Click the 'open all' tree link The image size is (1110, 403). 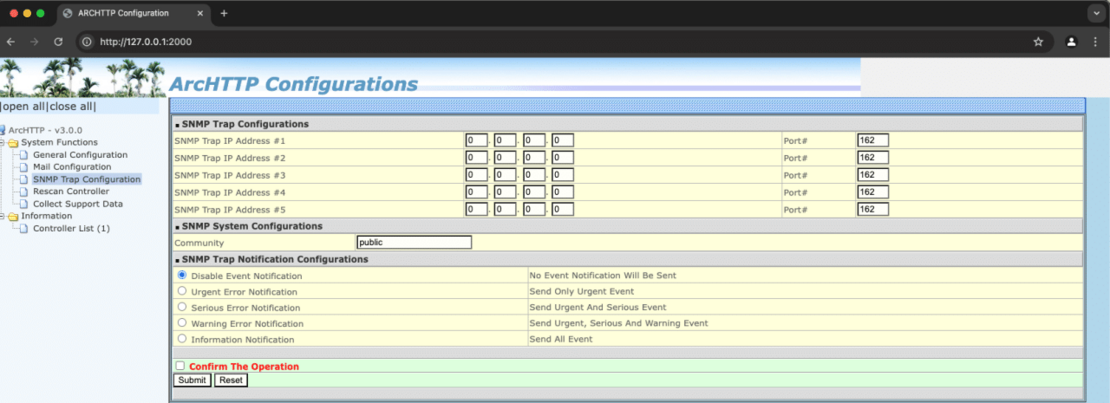click(x=23, y=106)
